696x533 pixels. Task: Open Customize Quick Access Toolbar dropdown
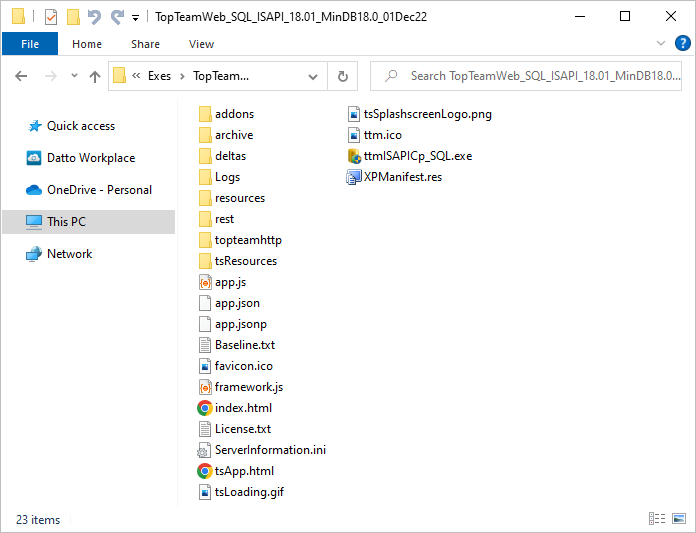click(135, 18)
